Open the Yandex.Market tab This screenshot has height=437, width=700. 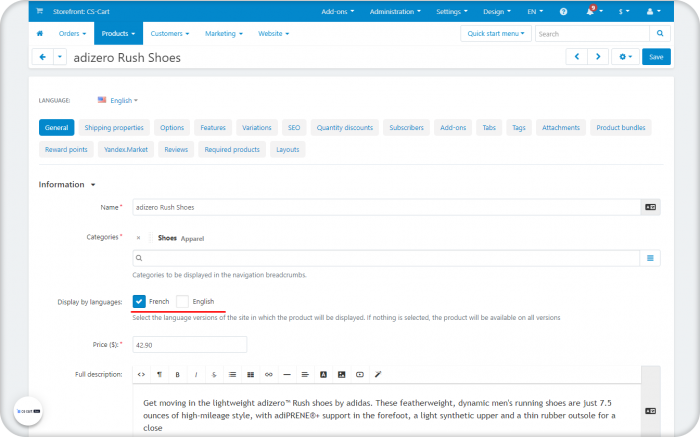126,150
